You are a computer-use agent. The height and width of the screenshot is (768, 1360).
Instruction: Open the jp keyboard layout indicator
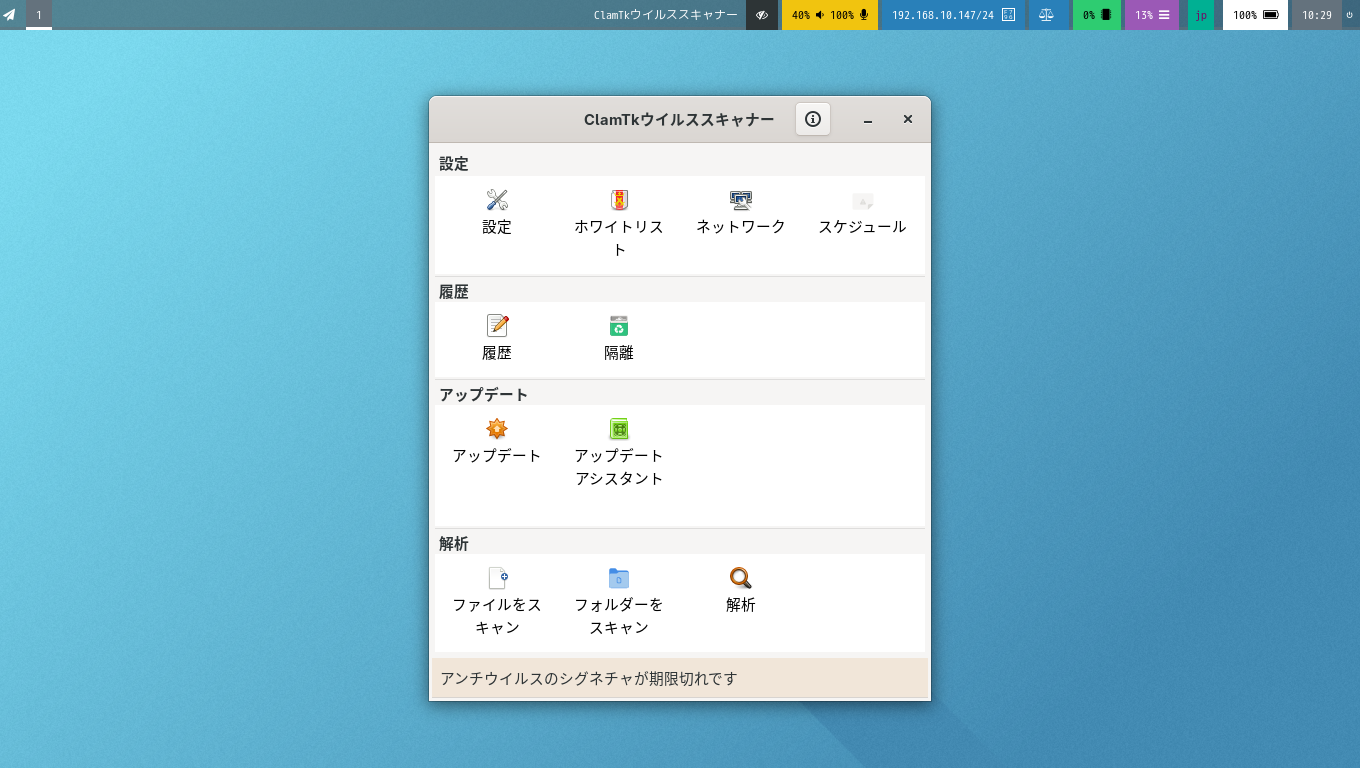click(1201, 15)
